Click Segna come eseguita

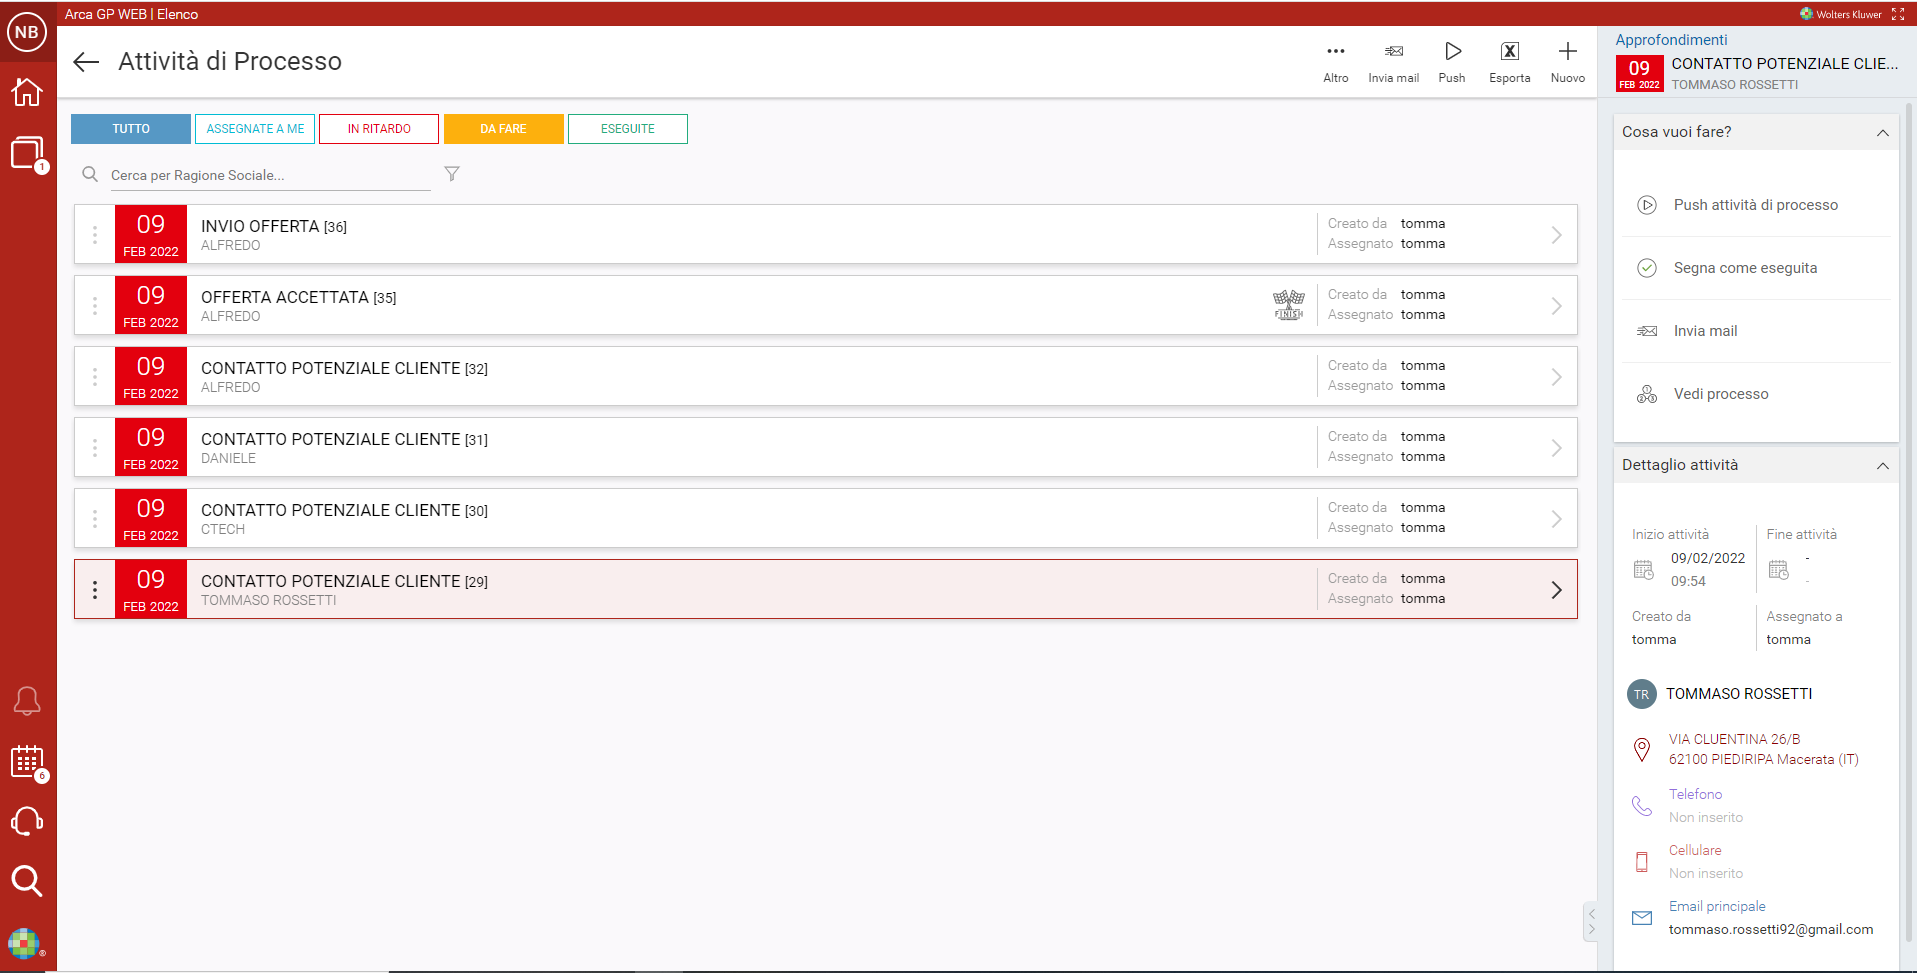click(1756, 268)
